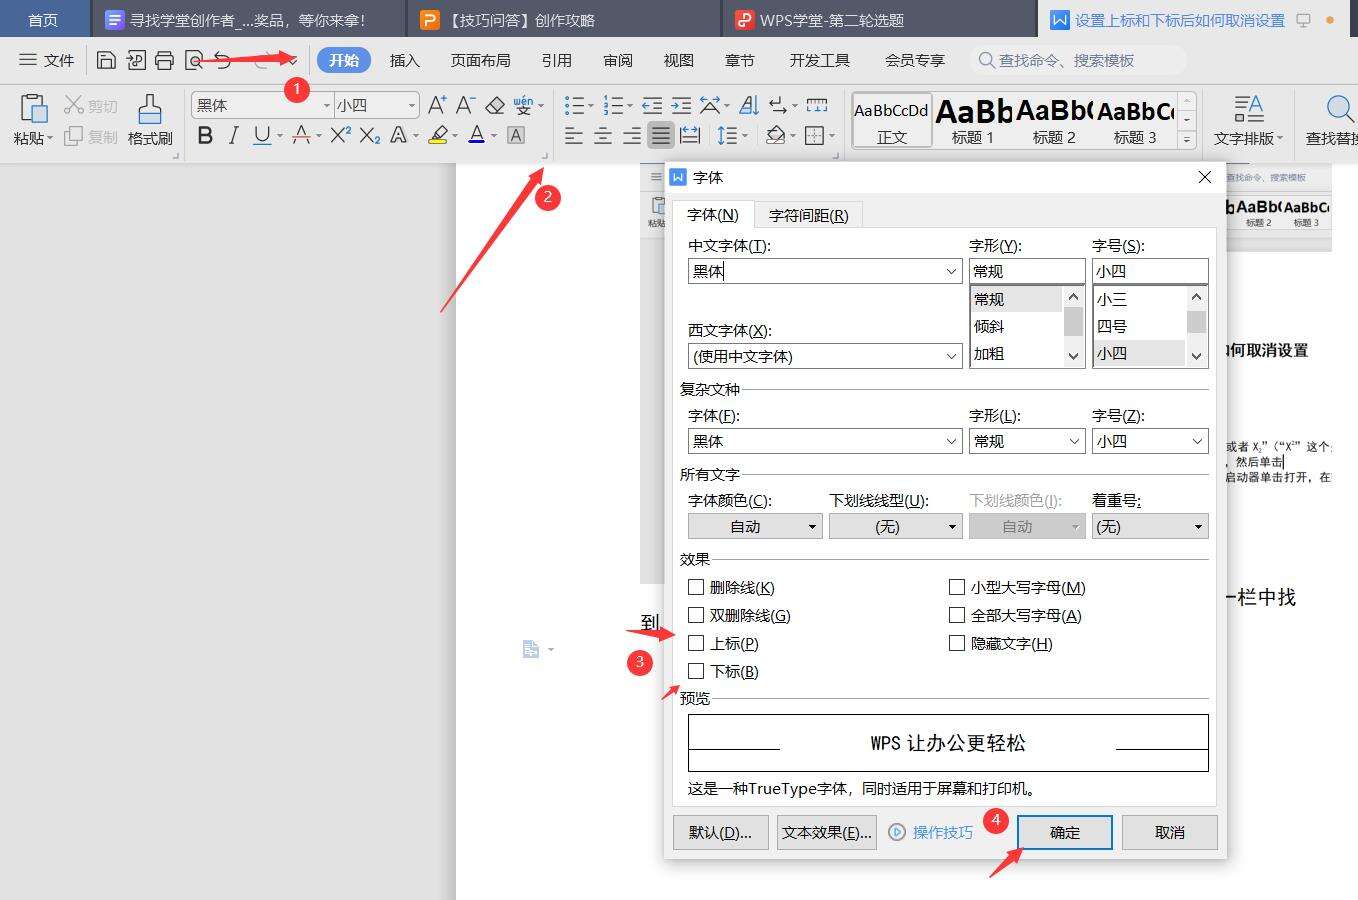1358x900 pixels.
Task: Apply the 标题 1 style
Action: (x=973, y=120)
